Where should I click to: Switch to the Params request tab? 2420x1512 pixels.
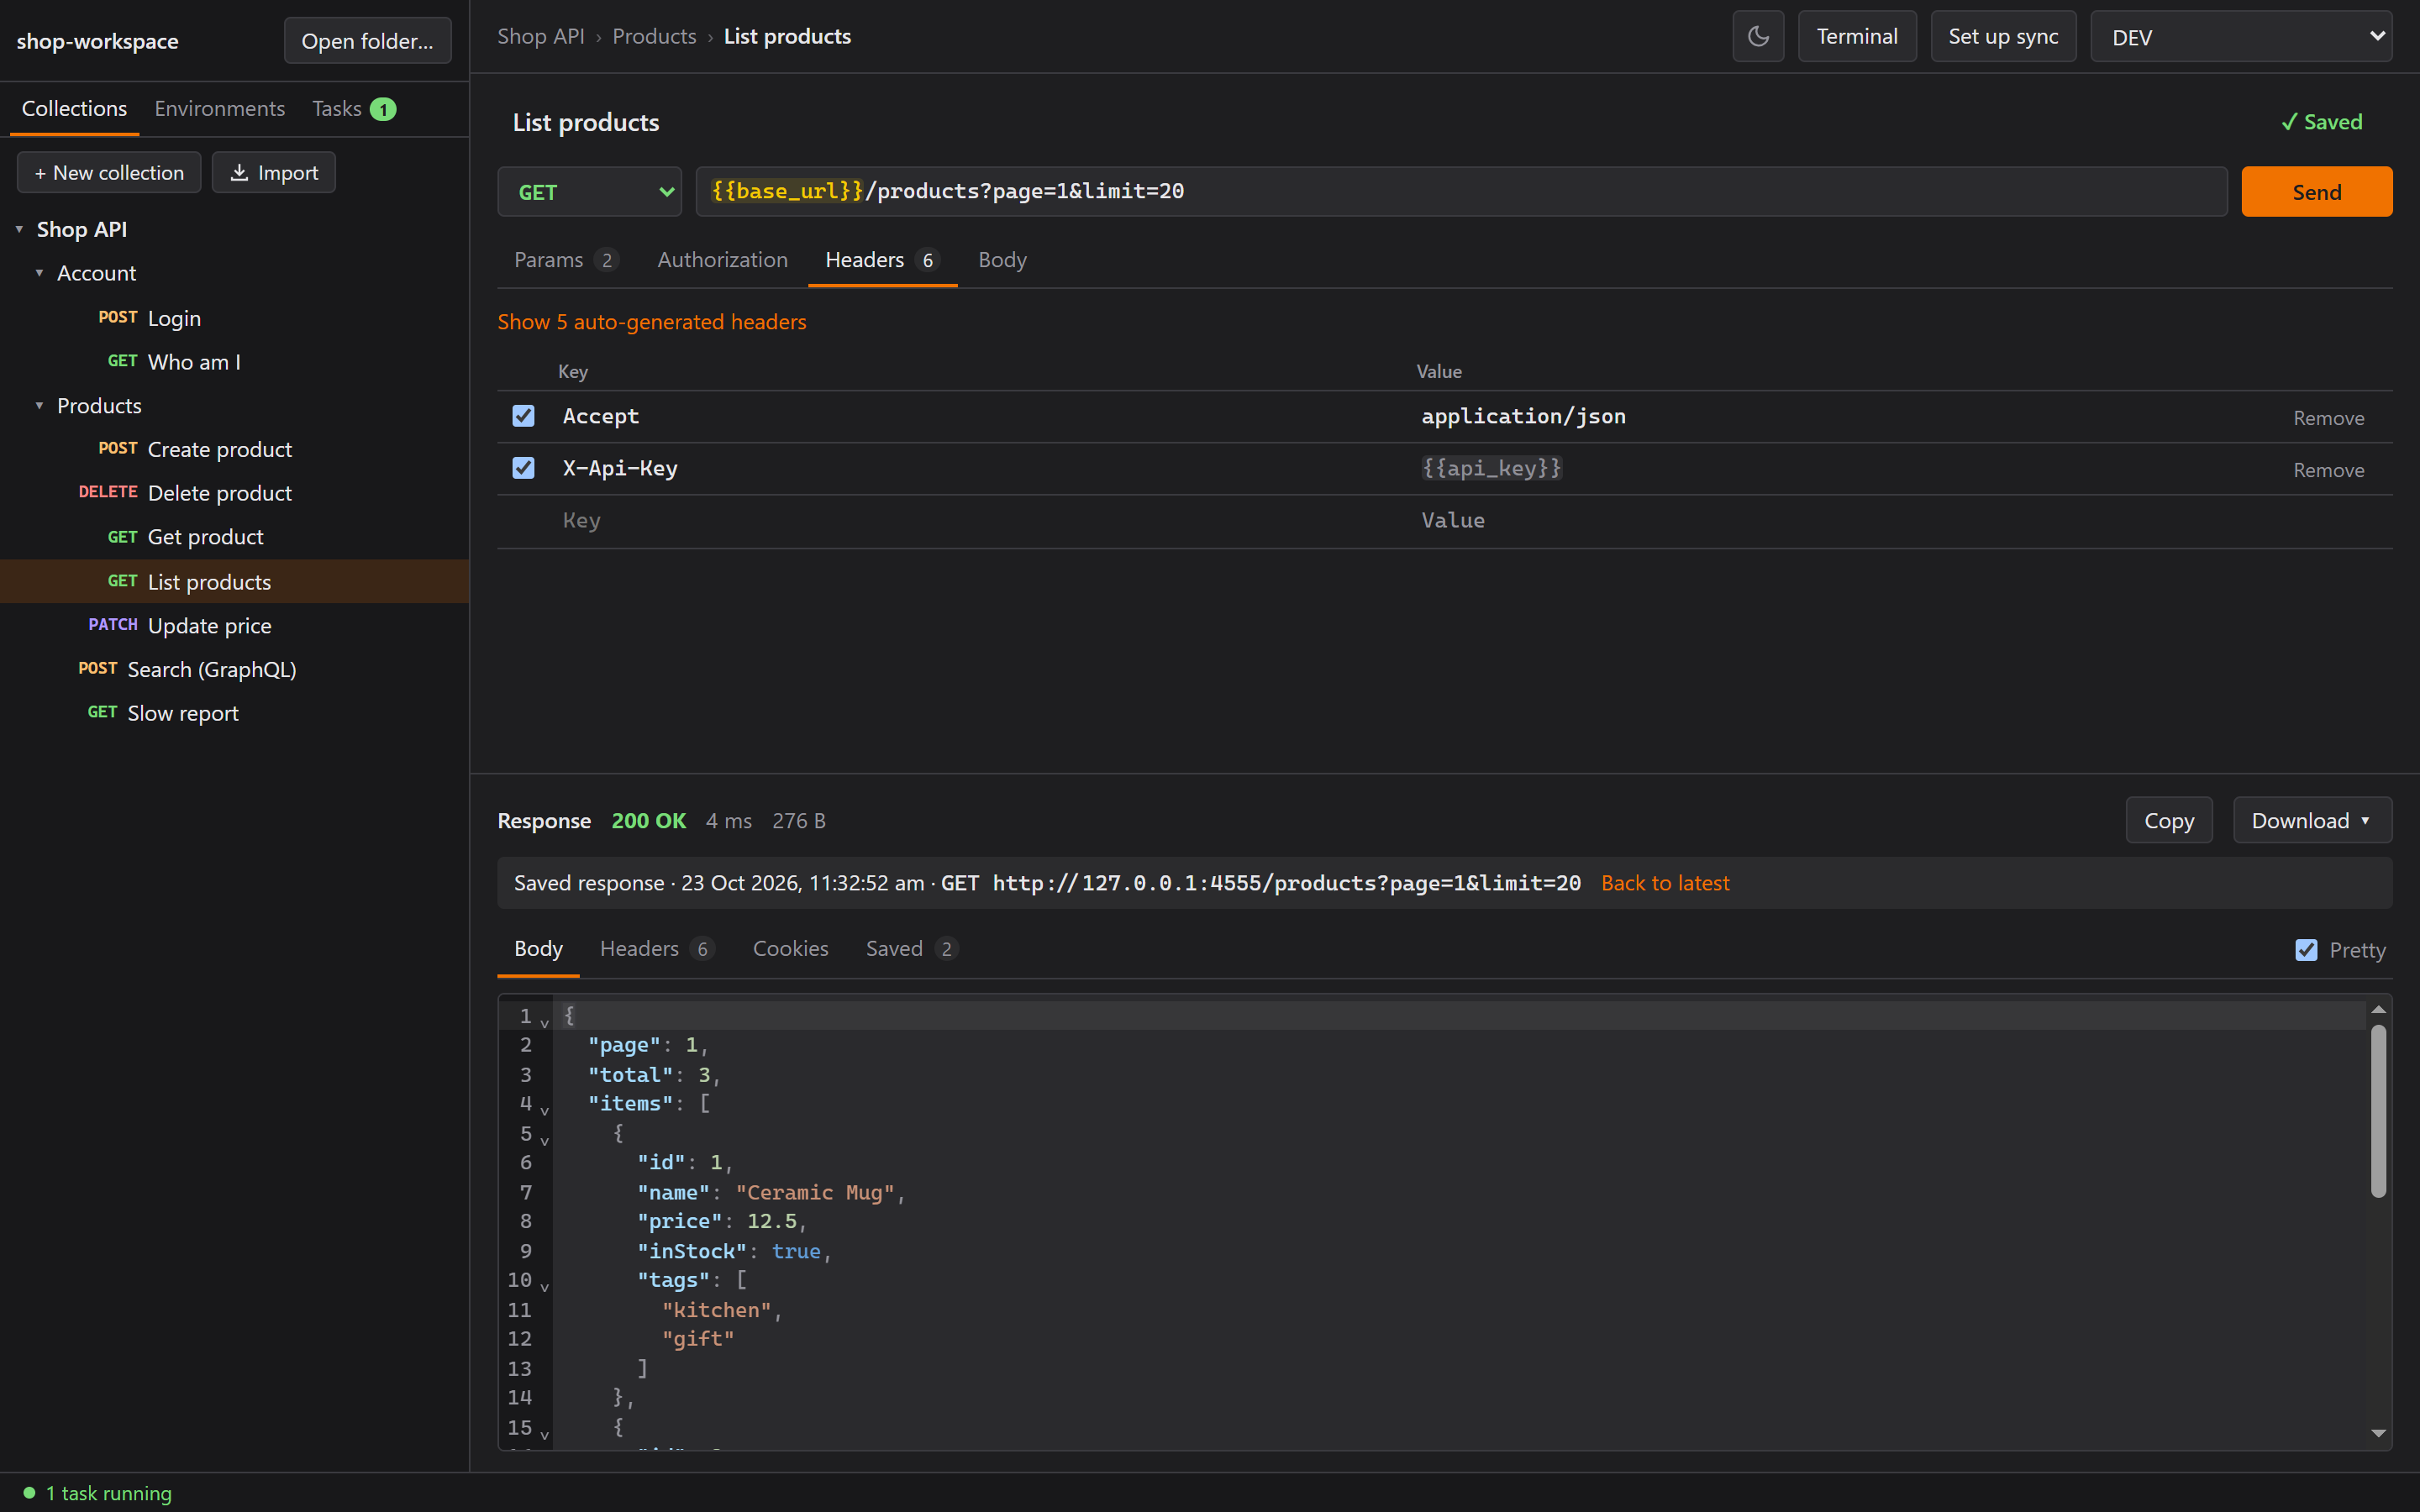click(x=566, y=260)
